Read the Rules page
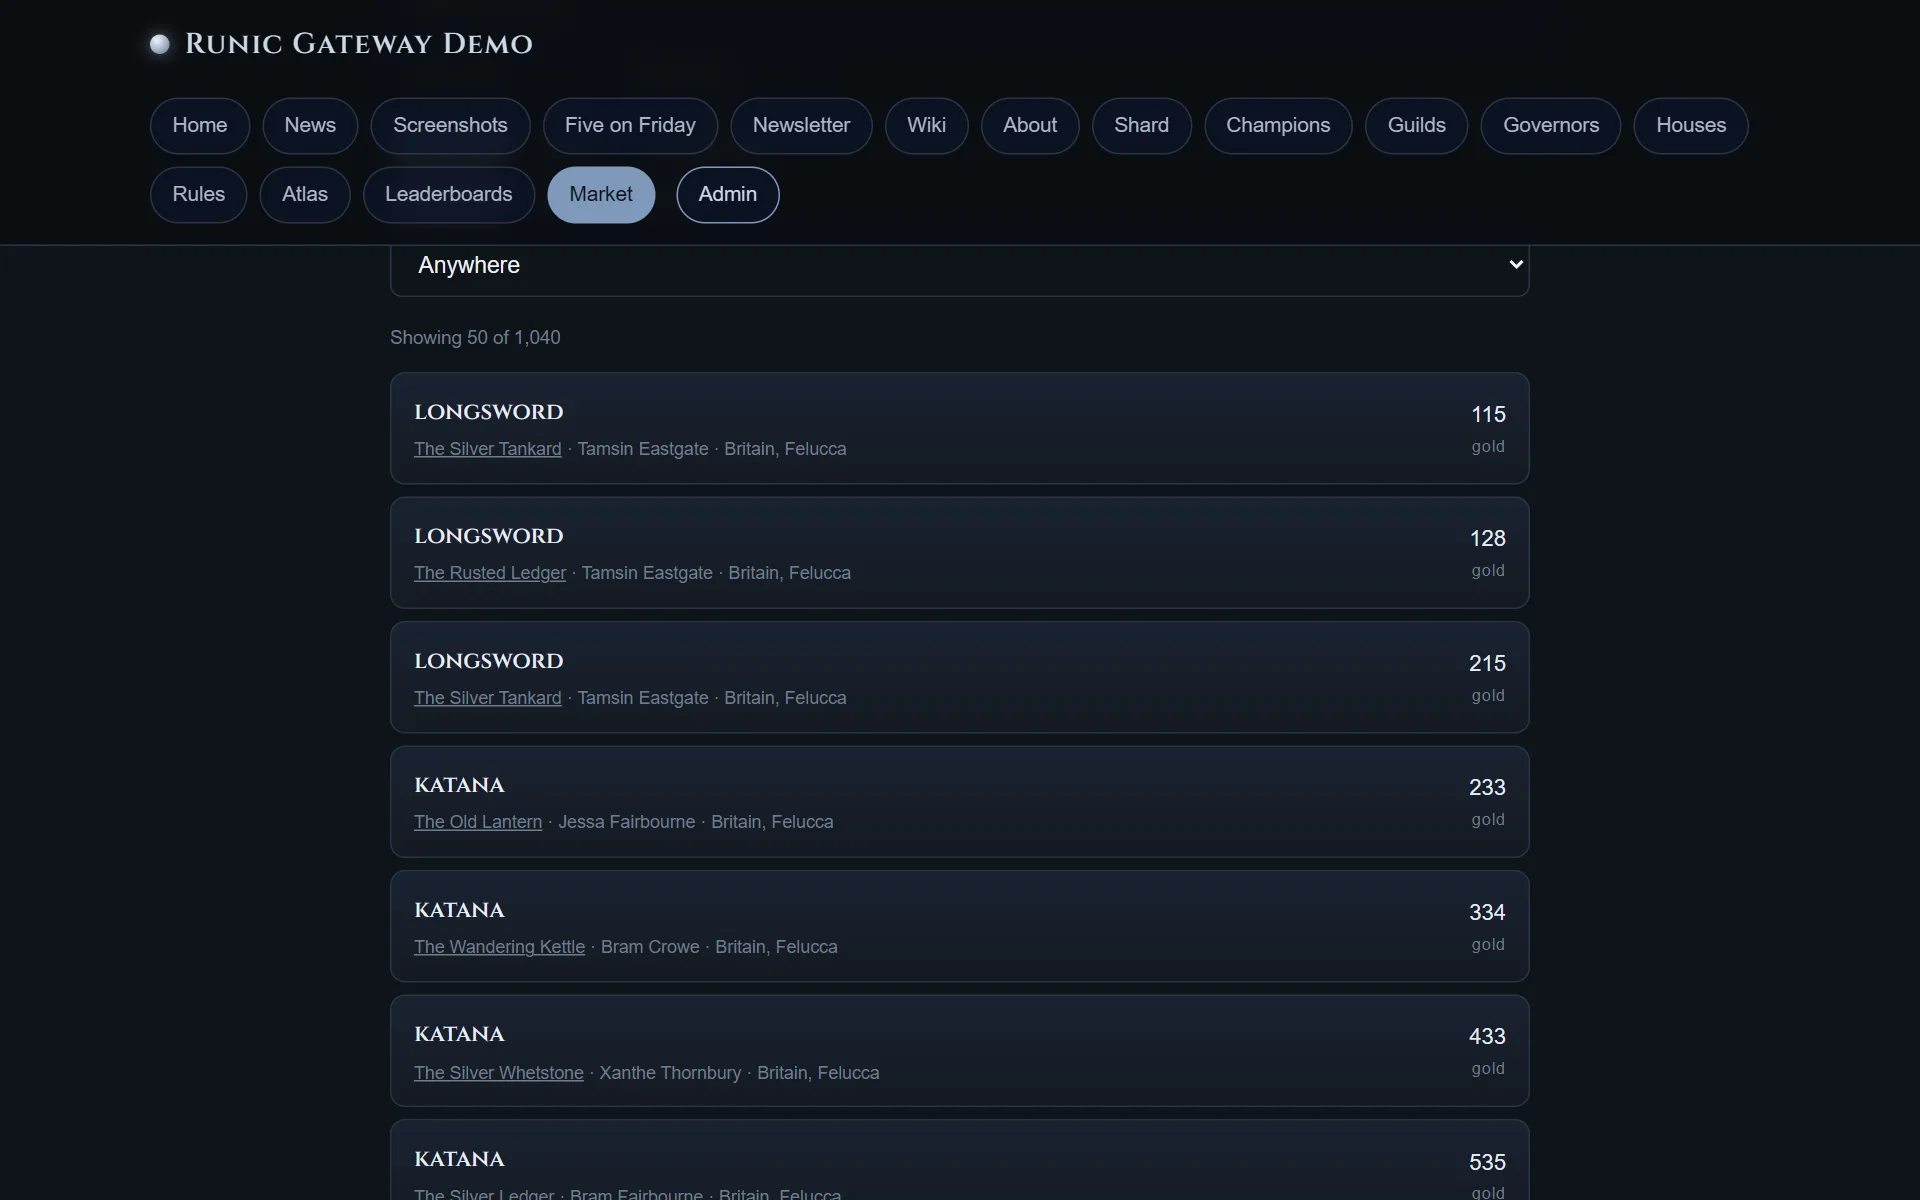The width and height of the screenshot is (1920, 1200). tap(198, 195)
